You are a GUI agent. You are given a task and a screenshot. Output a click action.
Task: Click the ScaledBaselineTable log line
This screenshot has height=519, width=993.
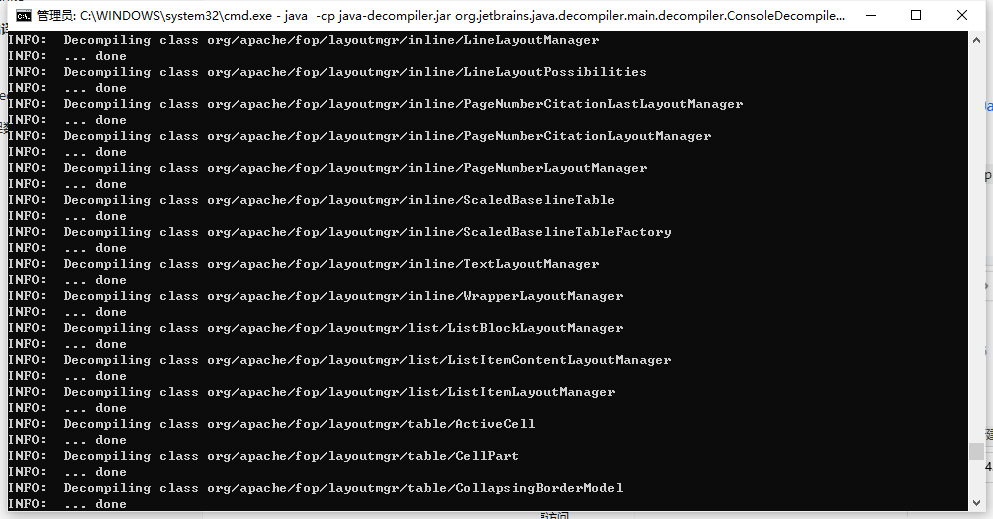click(x=311, y=200)
